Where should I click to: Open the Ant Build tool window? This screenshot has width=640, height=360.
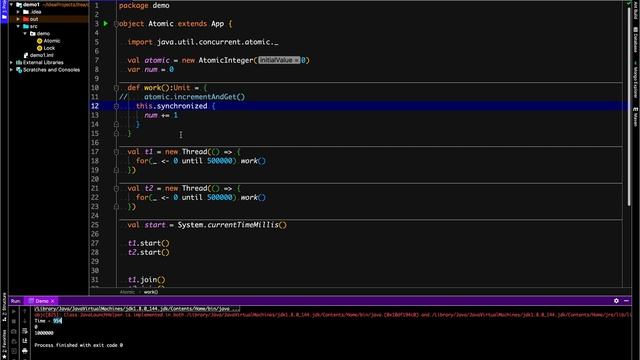[x=636, y=10]
